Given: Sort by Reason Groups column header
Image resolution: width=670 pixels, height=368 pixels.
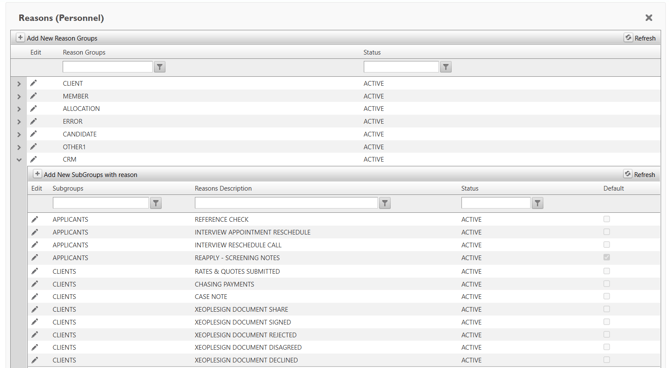Looking at the screenshot, I should [84, 53].
